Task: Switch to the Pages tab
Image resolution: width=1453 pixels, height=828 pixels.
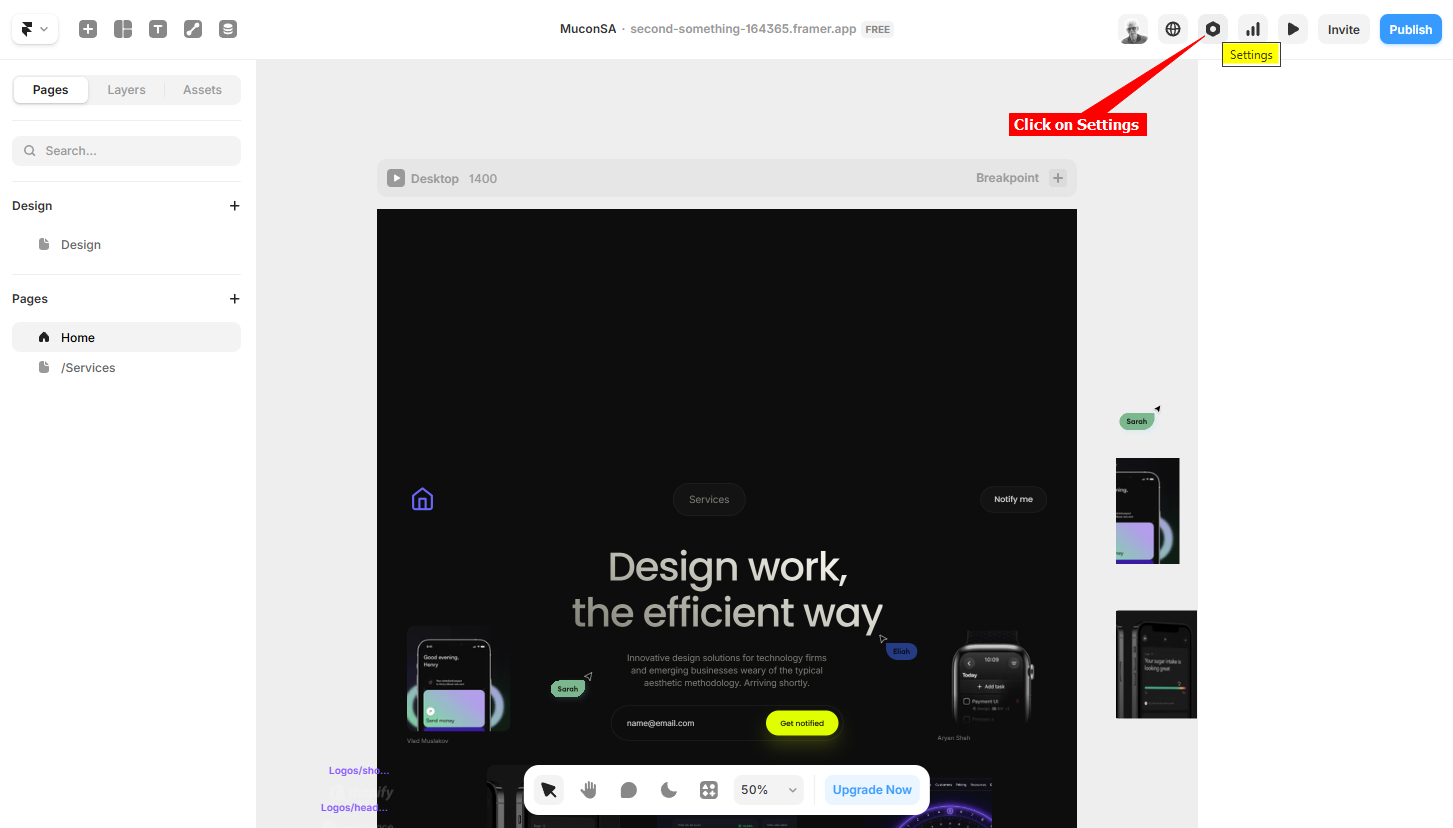Action: click(x=51, y=90)
